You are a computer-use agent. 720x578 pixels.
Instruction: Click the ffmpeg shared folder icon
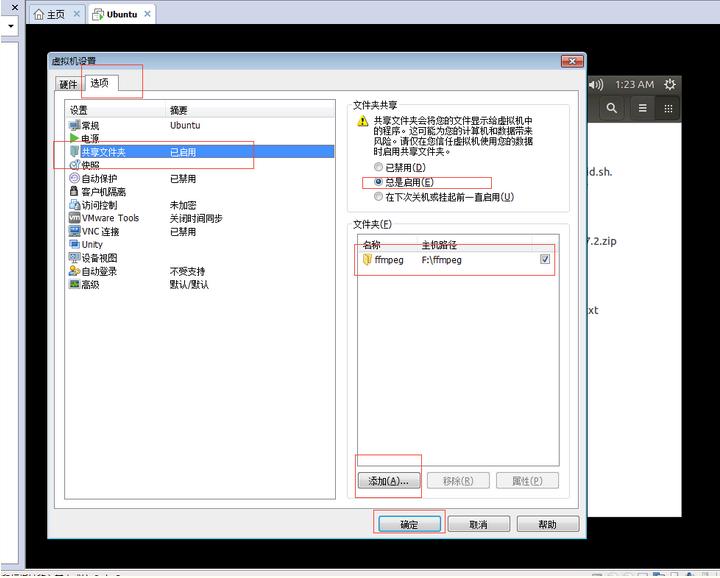(x=367, y=260)
